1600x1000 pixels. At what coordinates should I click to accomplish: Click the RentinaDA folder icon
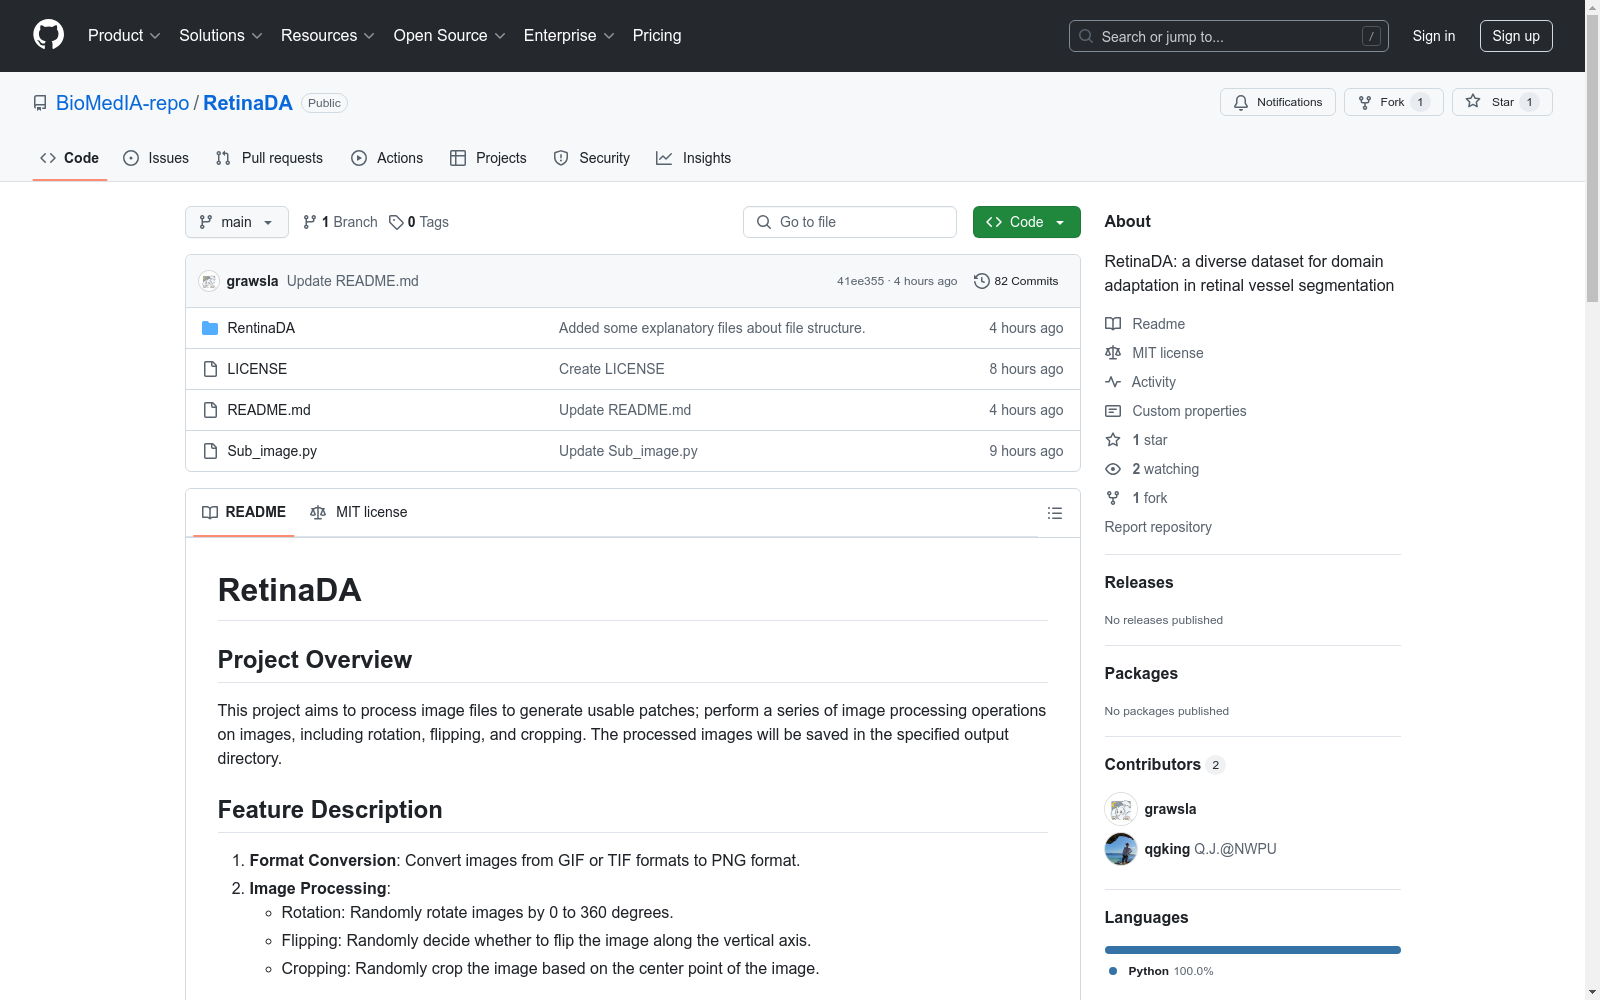pos(210,328)
